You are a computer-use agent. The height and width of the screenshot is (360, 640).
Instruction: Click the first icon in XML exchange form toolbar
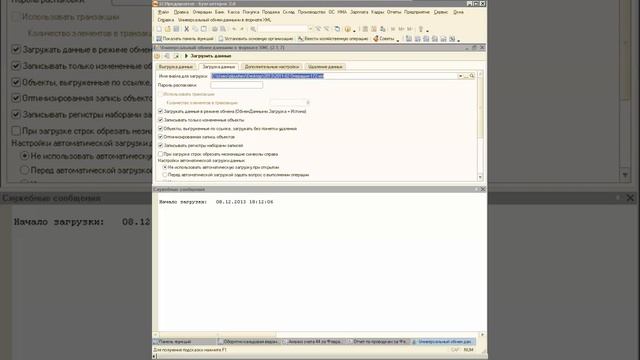click(x=158, y=56)
